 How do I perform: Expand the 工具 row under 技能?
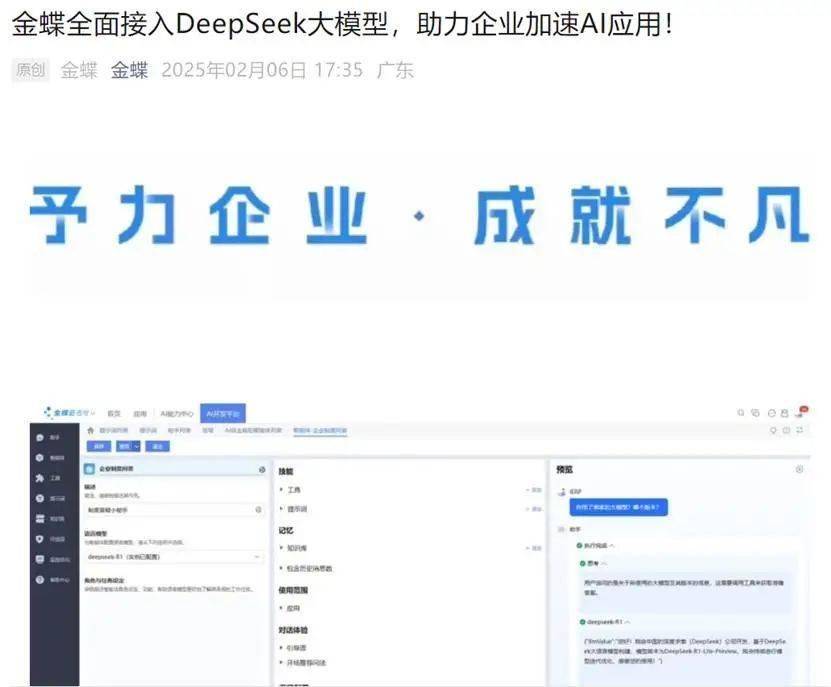tap(290, 490)
